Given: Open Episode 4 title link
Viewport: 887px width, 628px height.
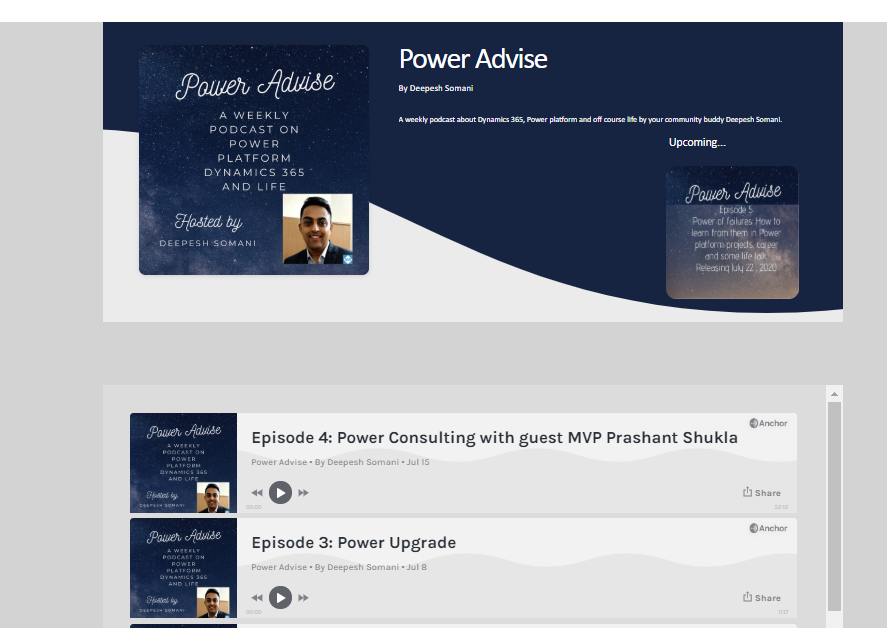Looking at the screenshot, I should tap(494, 438).
